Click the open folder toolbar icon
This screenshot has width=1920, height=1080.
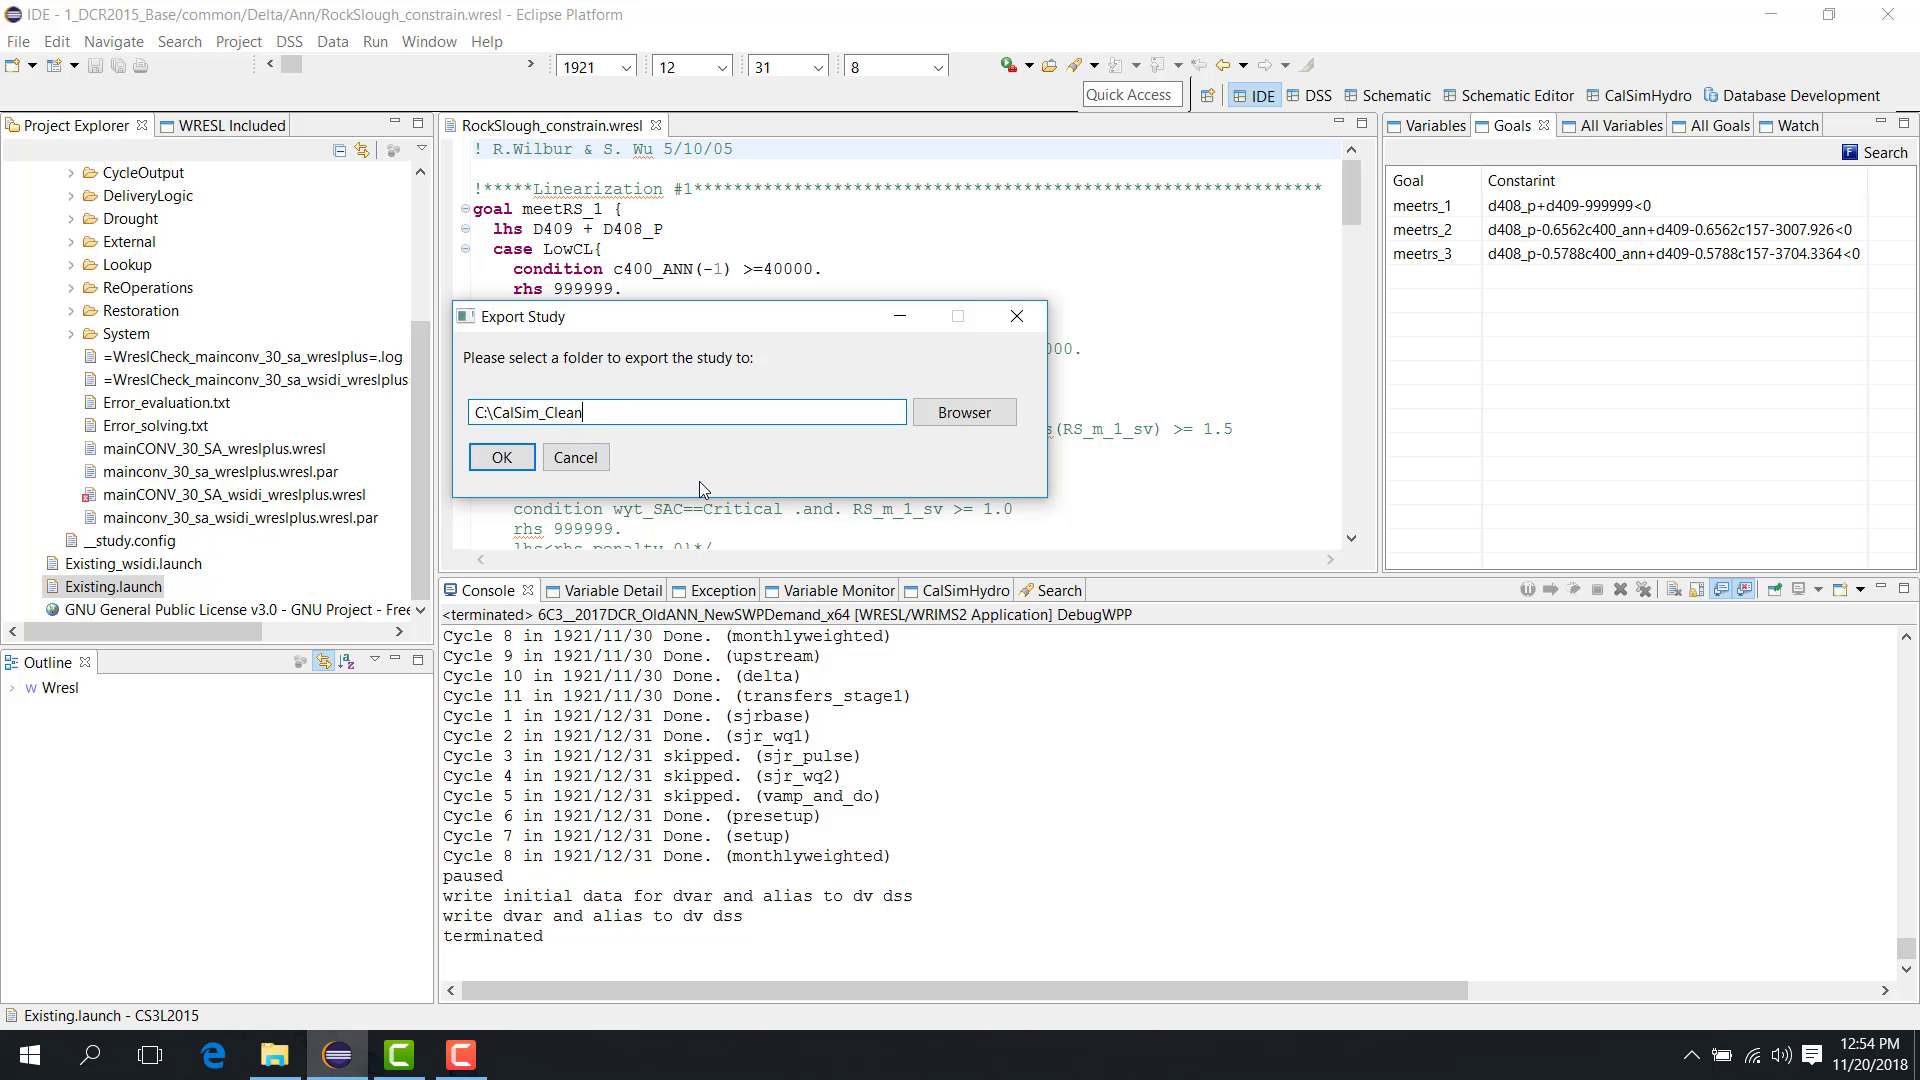click(x=1049, y=66)
